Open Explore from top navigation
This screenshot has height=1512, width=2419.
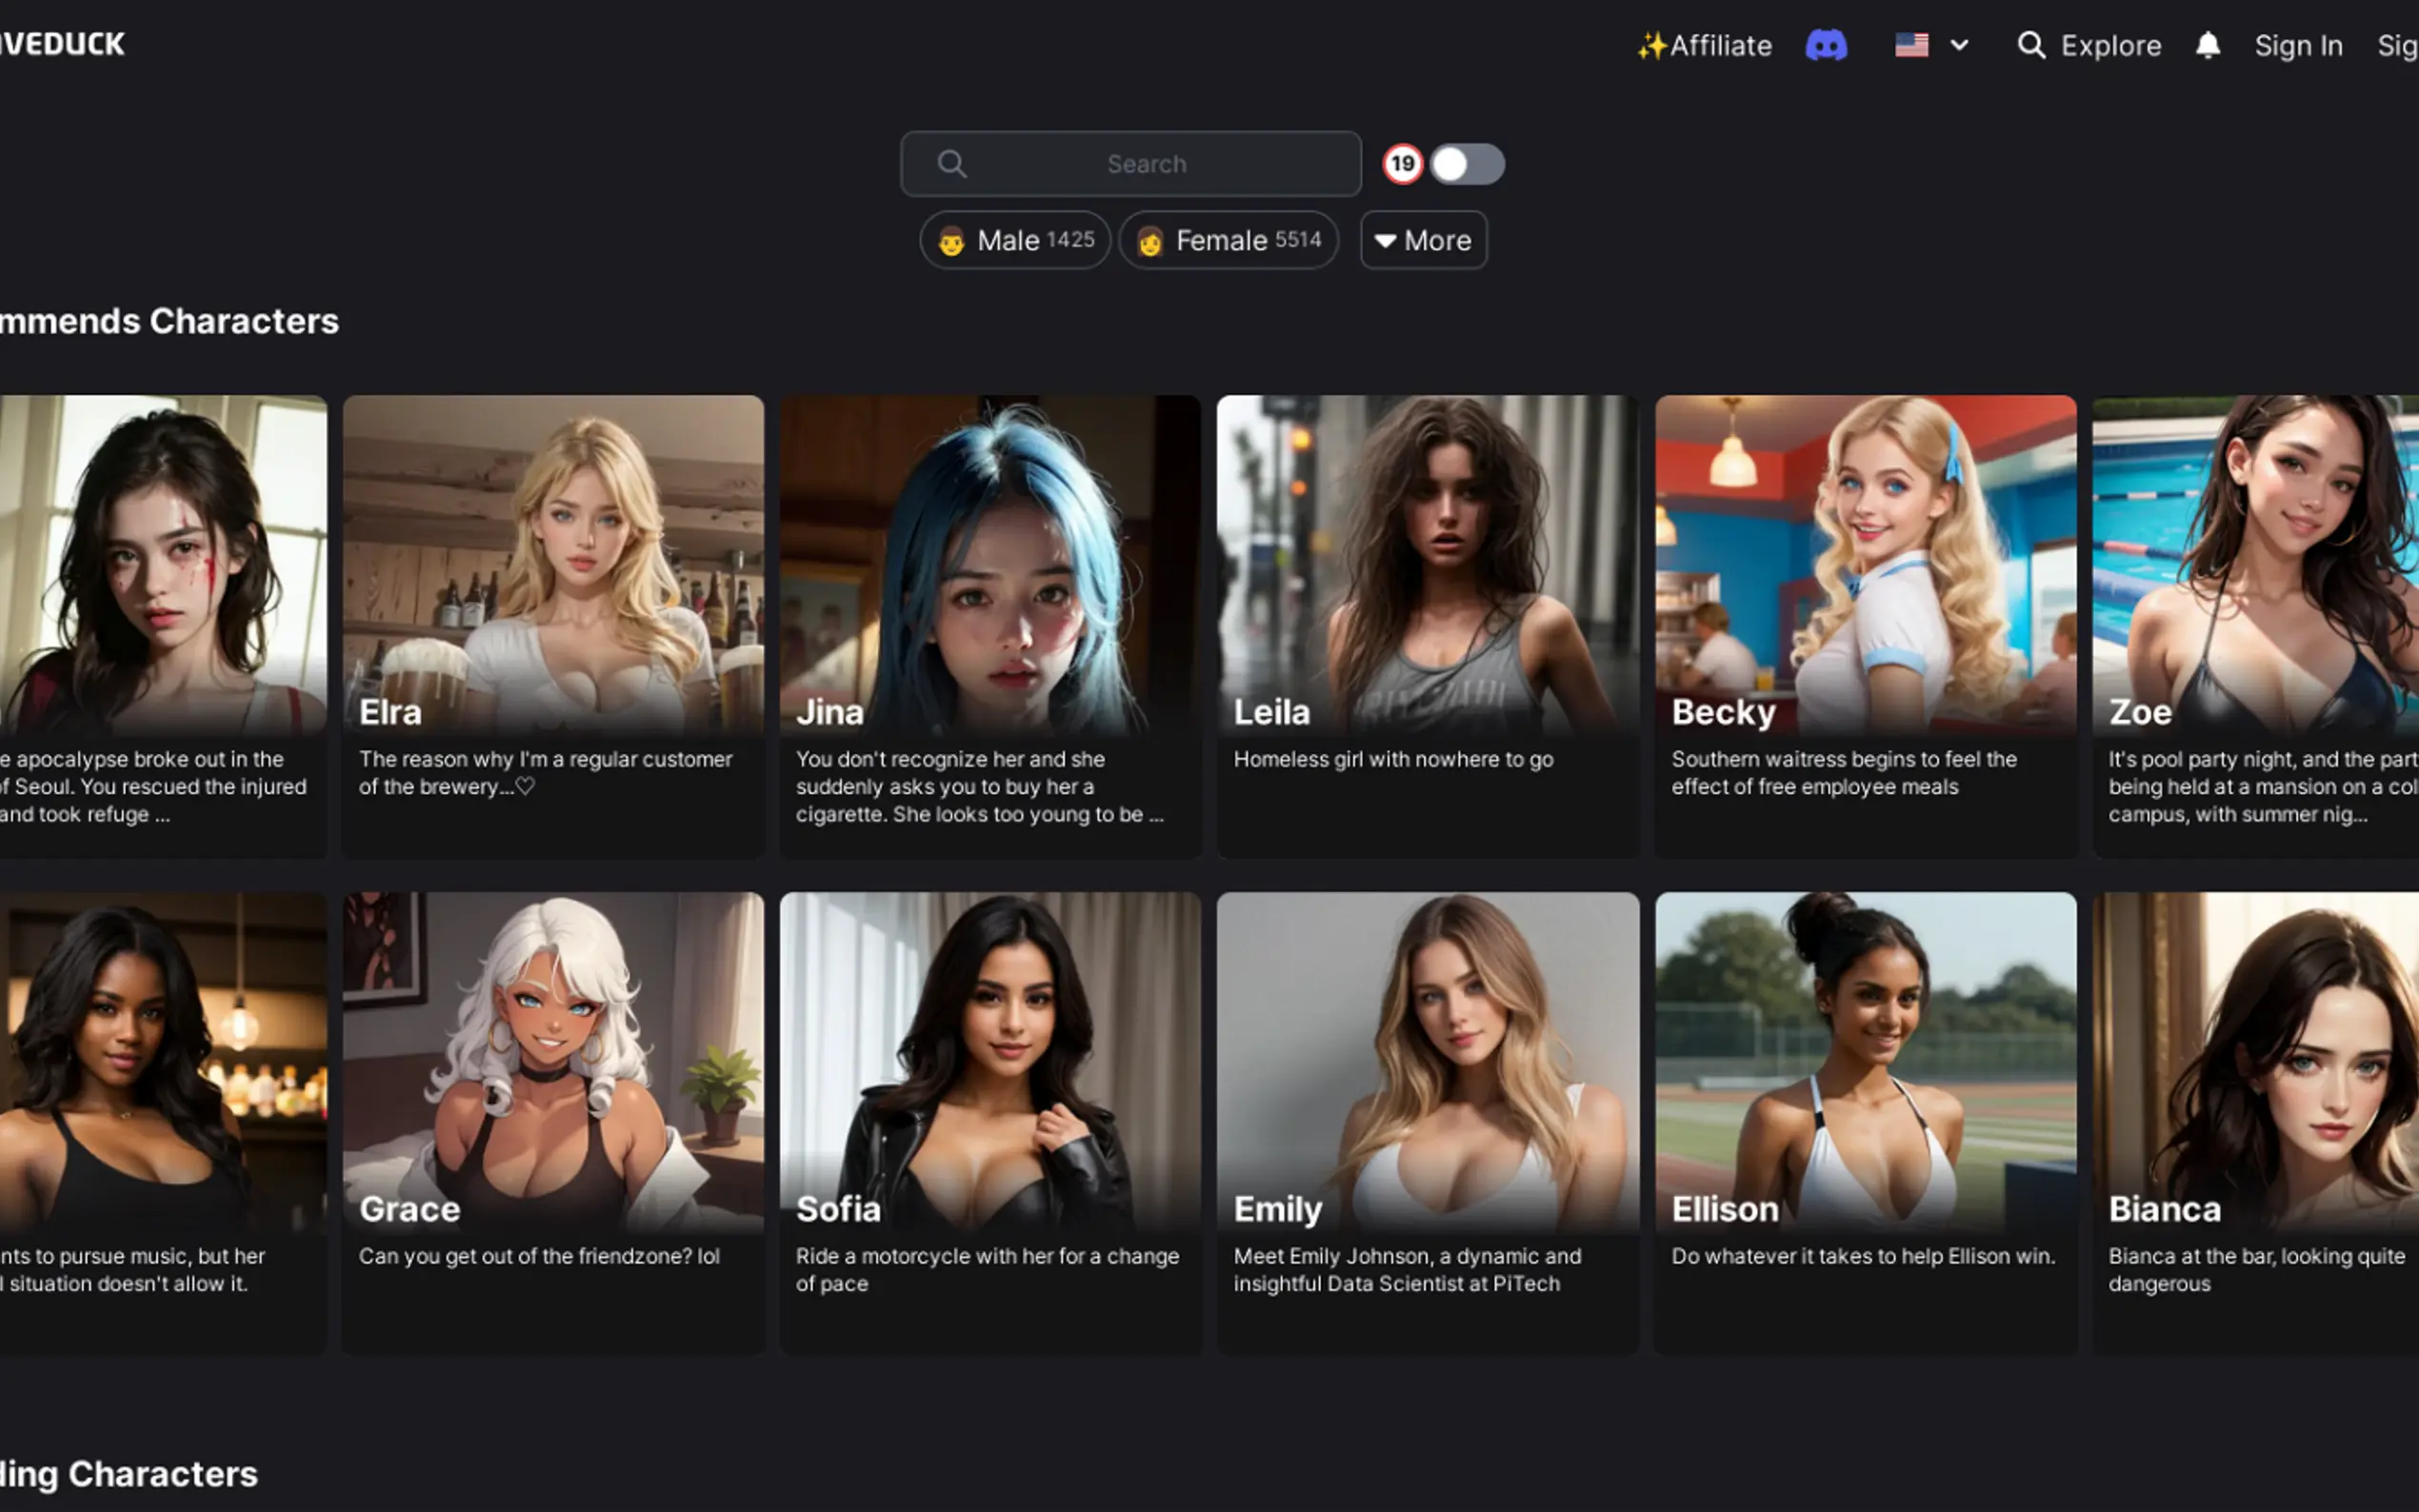2110,45
